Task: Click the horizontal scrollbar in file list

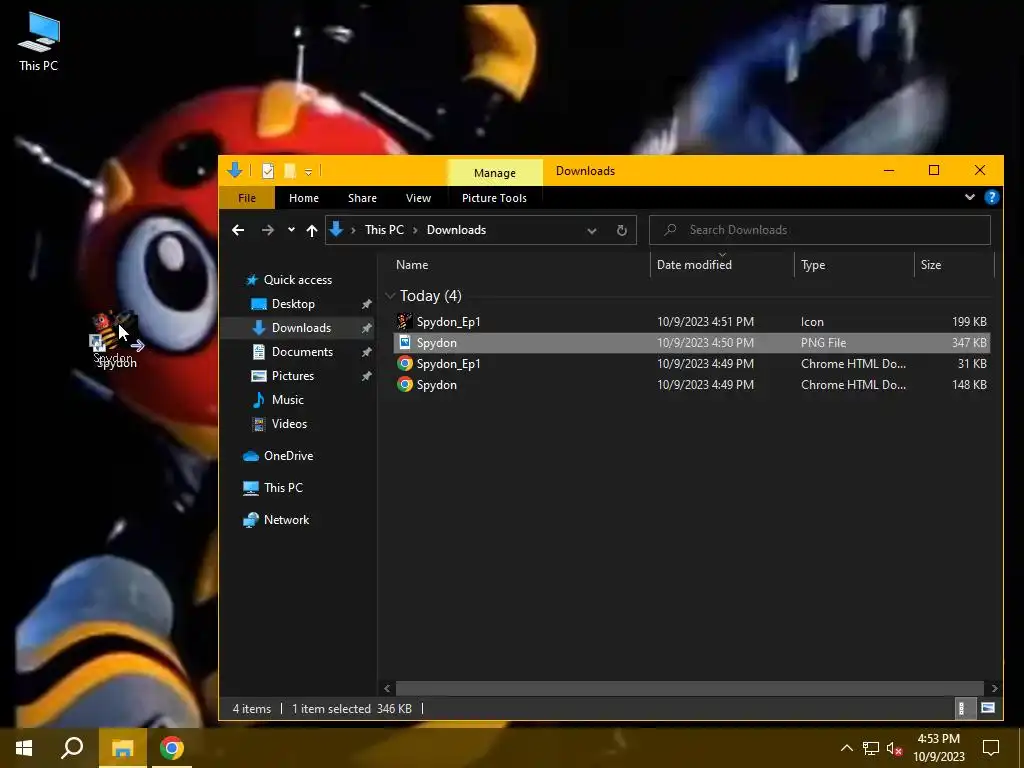Action: click(x=690, y=688)
